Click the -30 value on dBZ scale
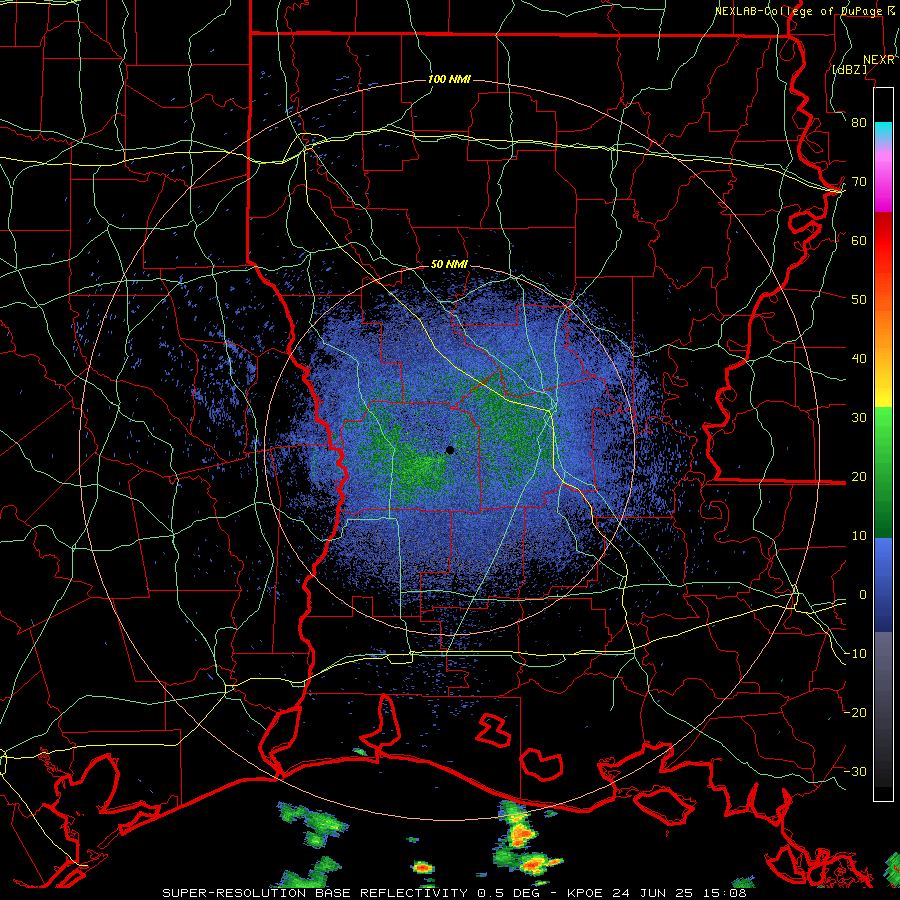This screenshot has height=900, width=900. [x=856, y=772]
